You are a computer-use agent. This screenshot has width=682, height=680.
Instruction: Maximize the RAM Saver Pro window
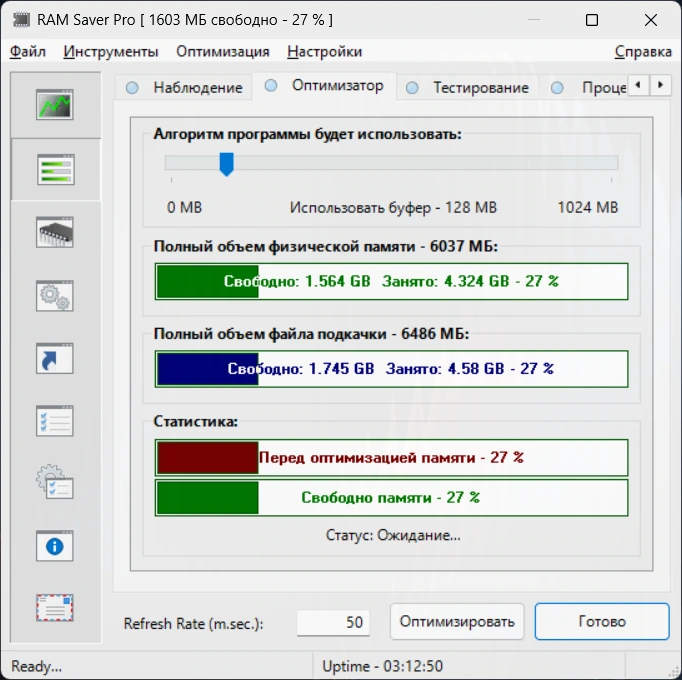tap(592, 20)
